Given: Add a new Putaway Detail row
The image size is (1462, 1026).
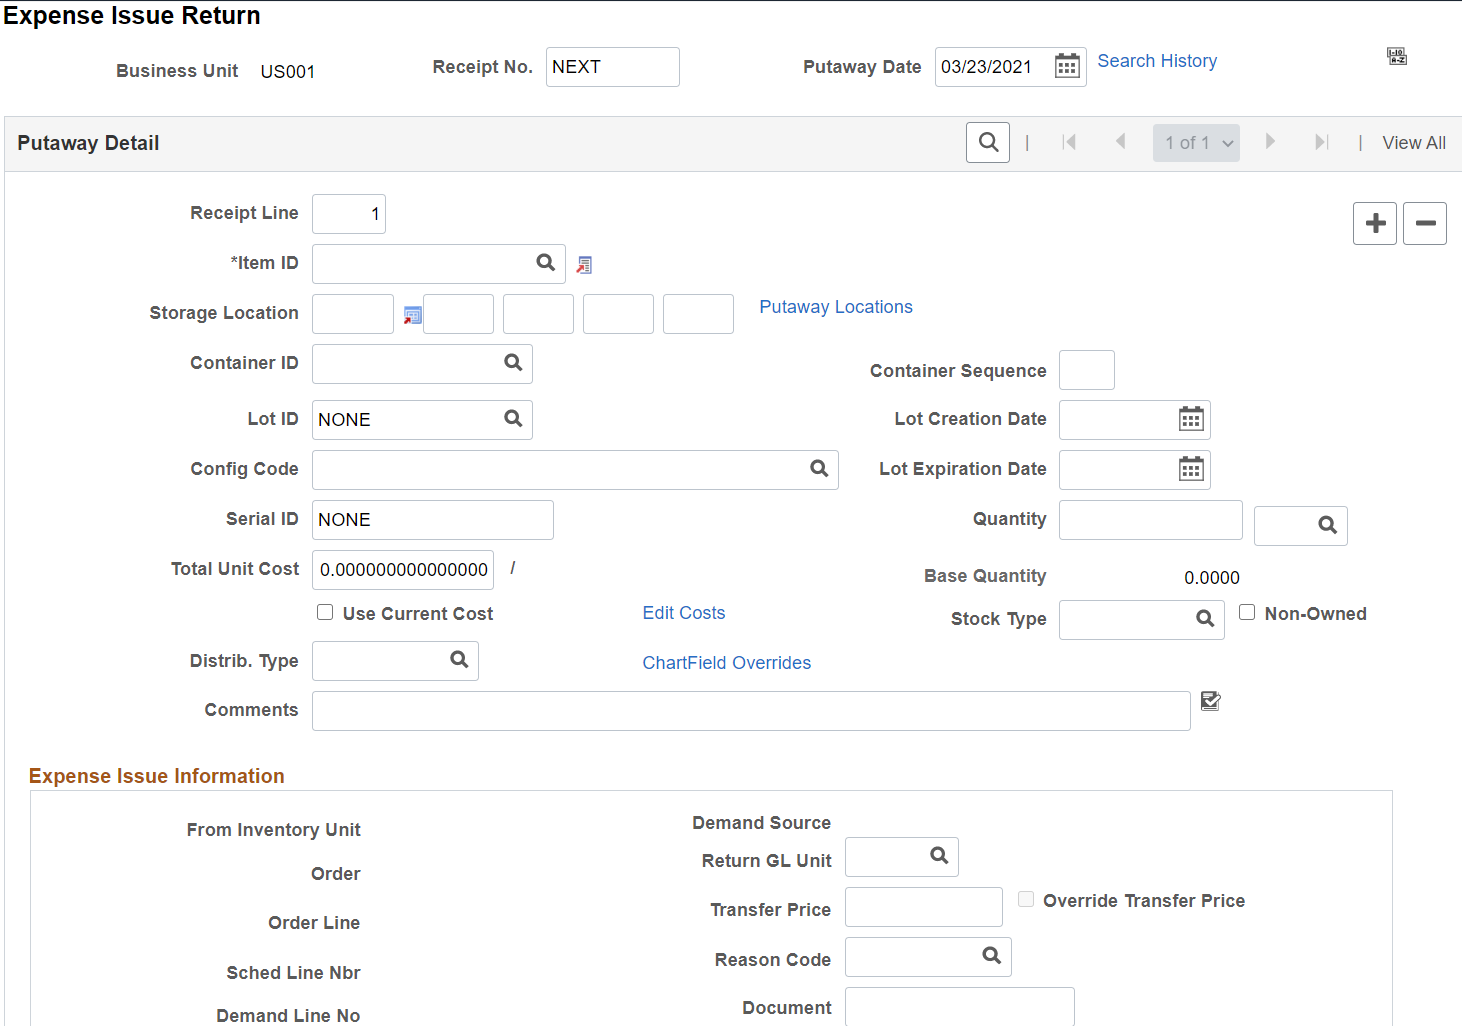Looking at the screenshot, I should 1374,223.
